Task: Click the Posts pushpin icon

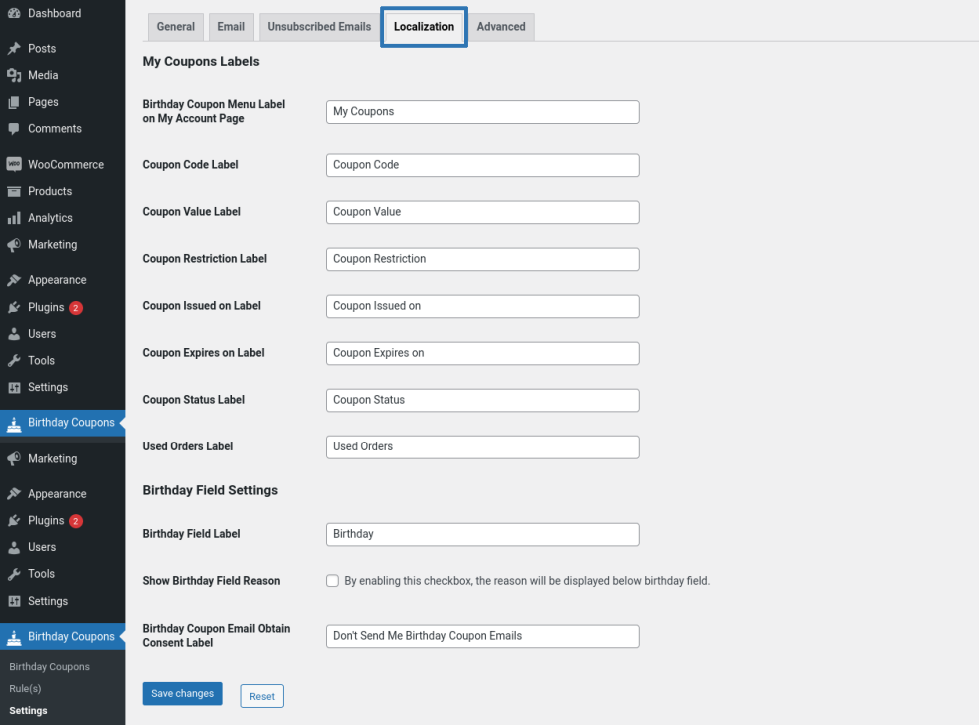Action: 14,49
